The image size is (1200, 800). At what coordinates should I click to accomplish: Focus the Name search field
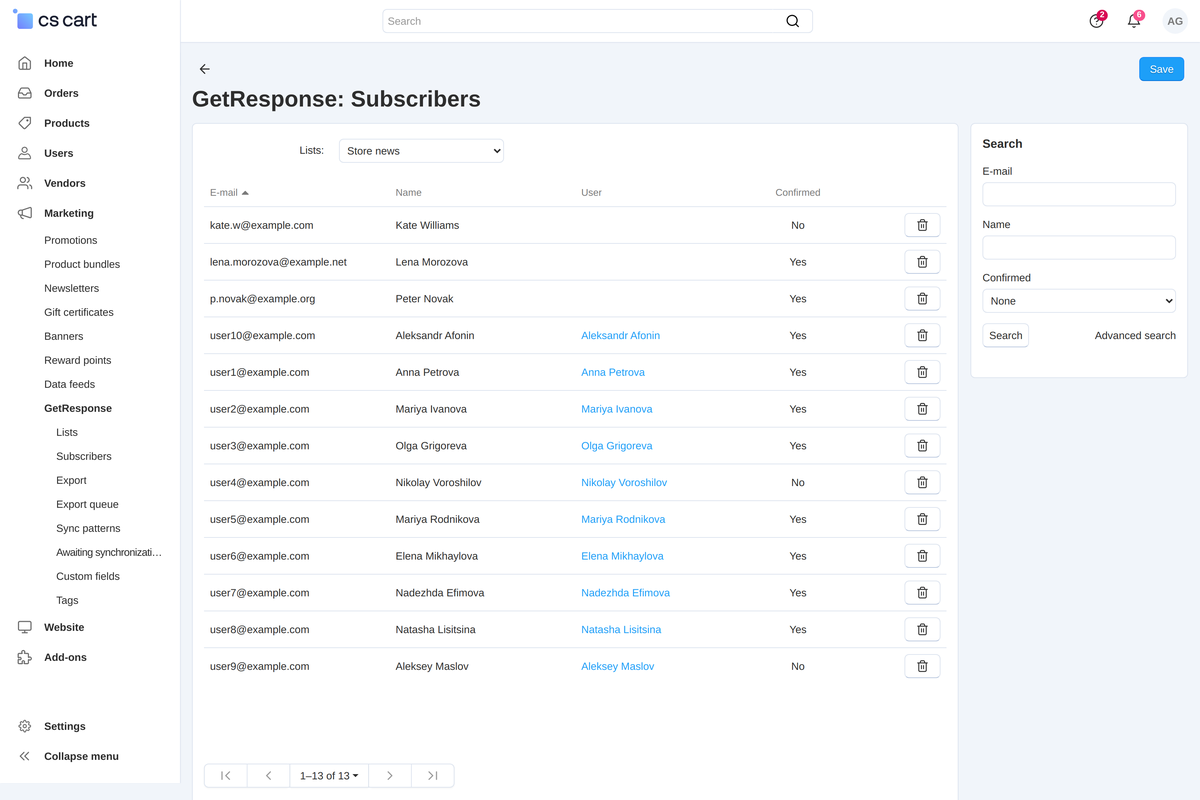coord(1079,247)
